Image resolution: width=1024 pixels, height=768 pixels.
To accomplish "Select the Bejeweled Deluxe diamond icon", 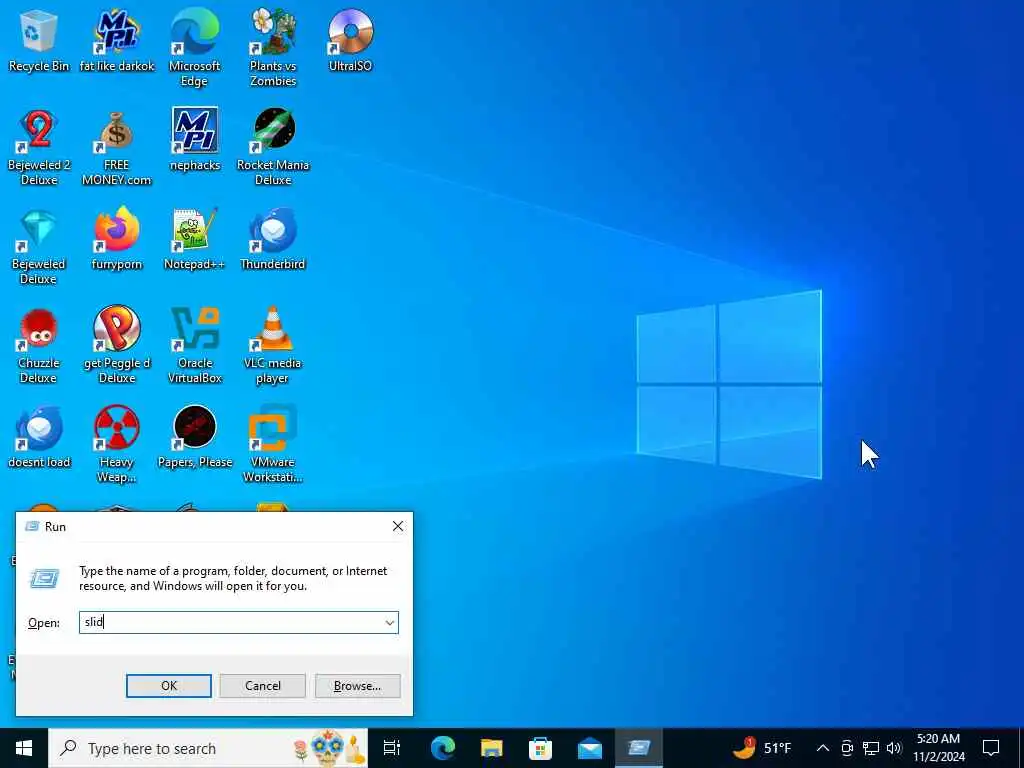I will click(x=39, y=246).
